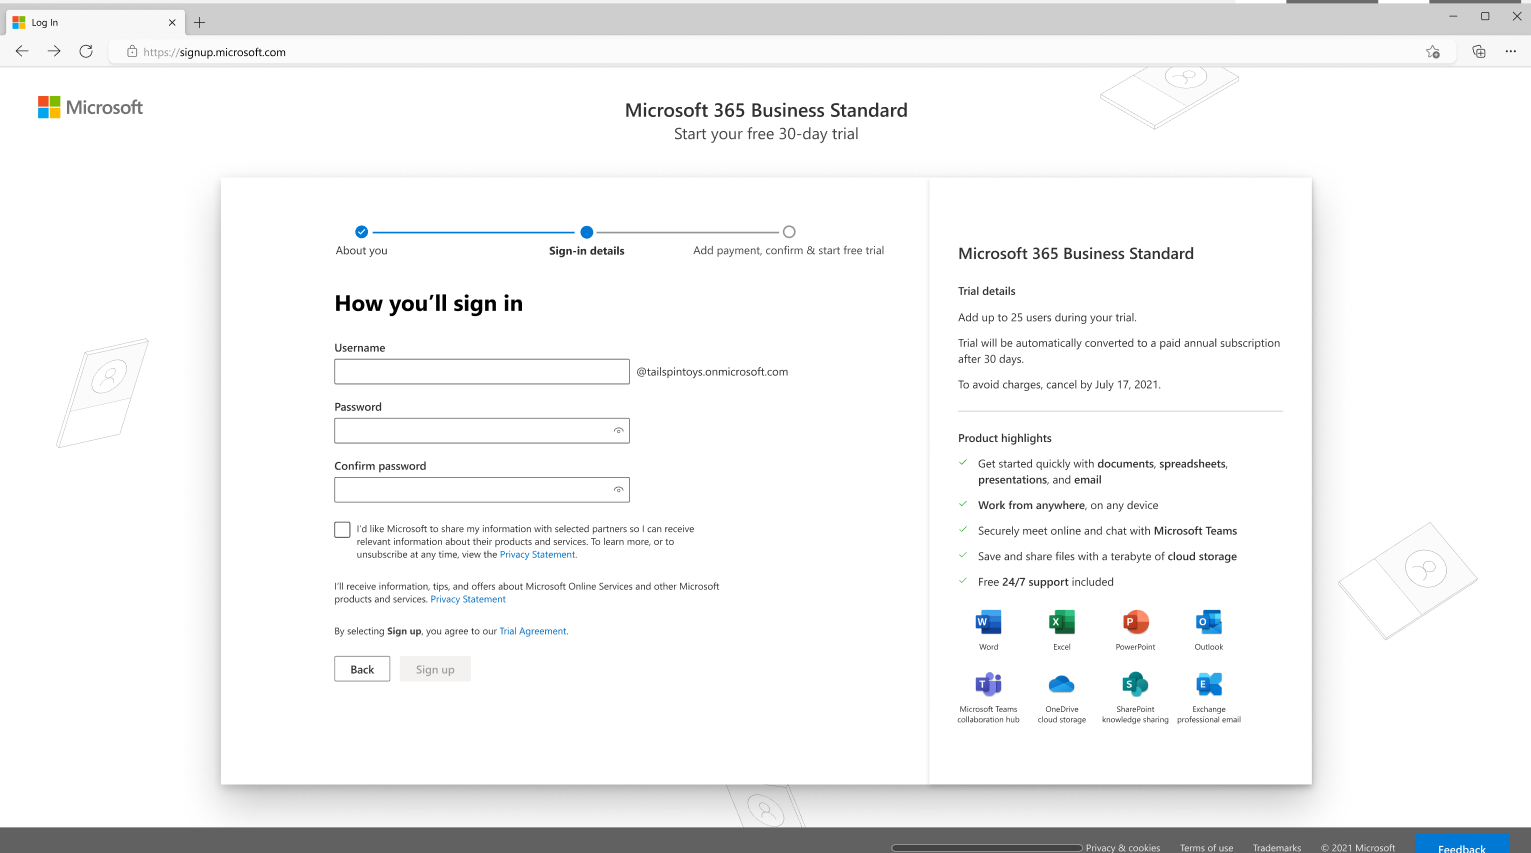Click the How you'll sign in heading
Screen dimensions: 1531x853
(428, 304)
